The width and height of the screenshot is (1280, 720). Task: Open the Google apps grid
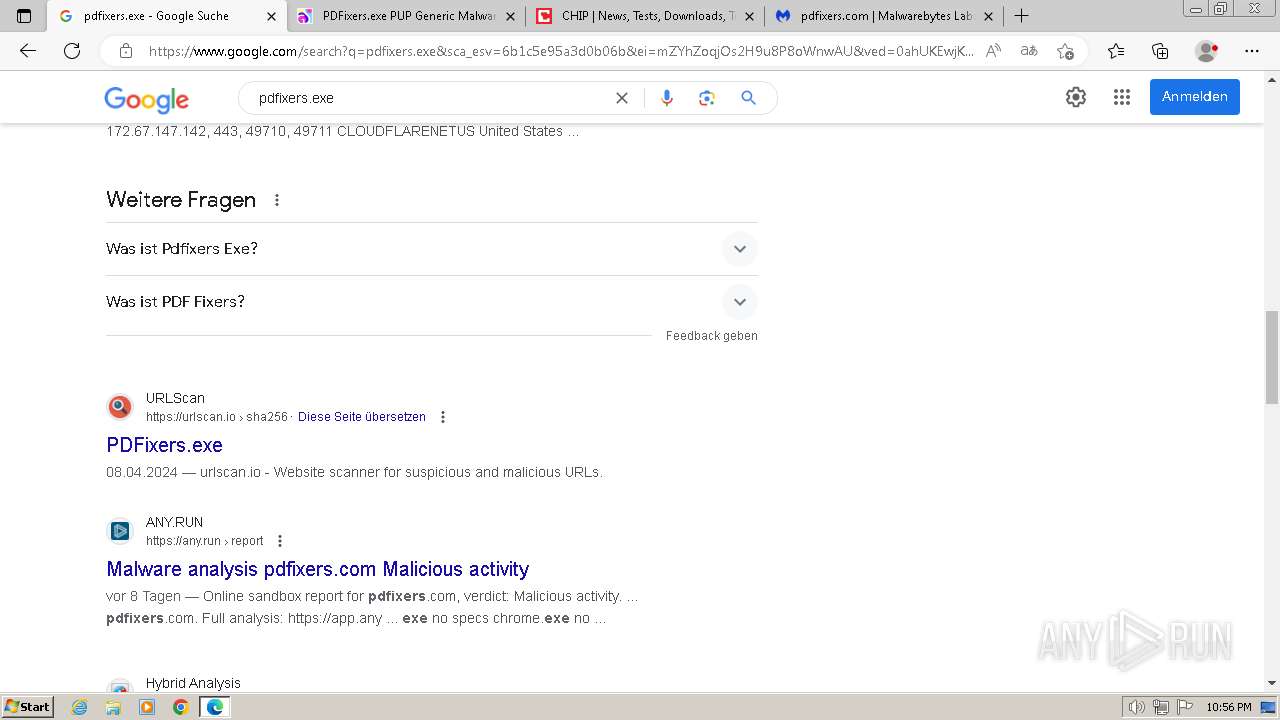pos(1122,97)
